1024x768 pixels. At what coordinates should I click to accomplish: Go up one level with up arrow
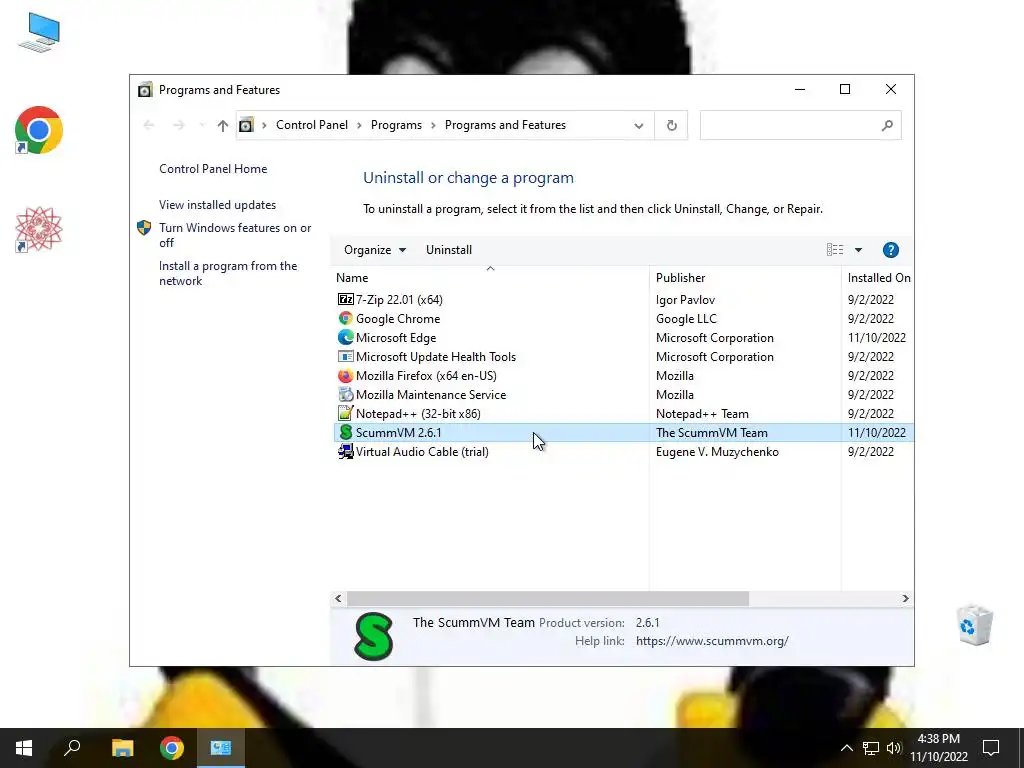pos(223,125)
